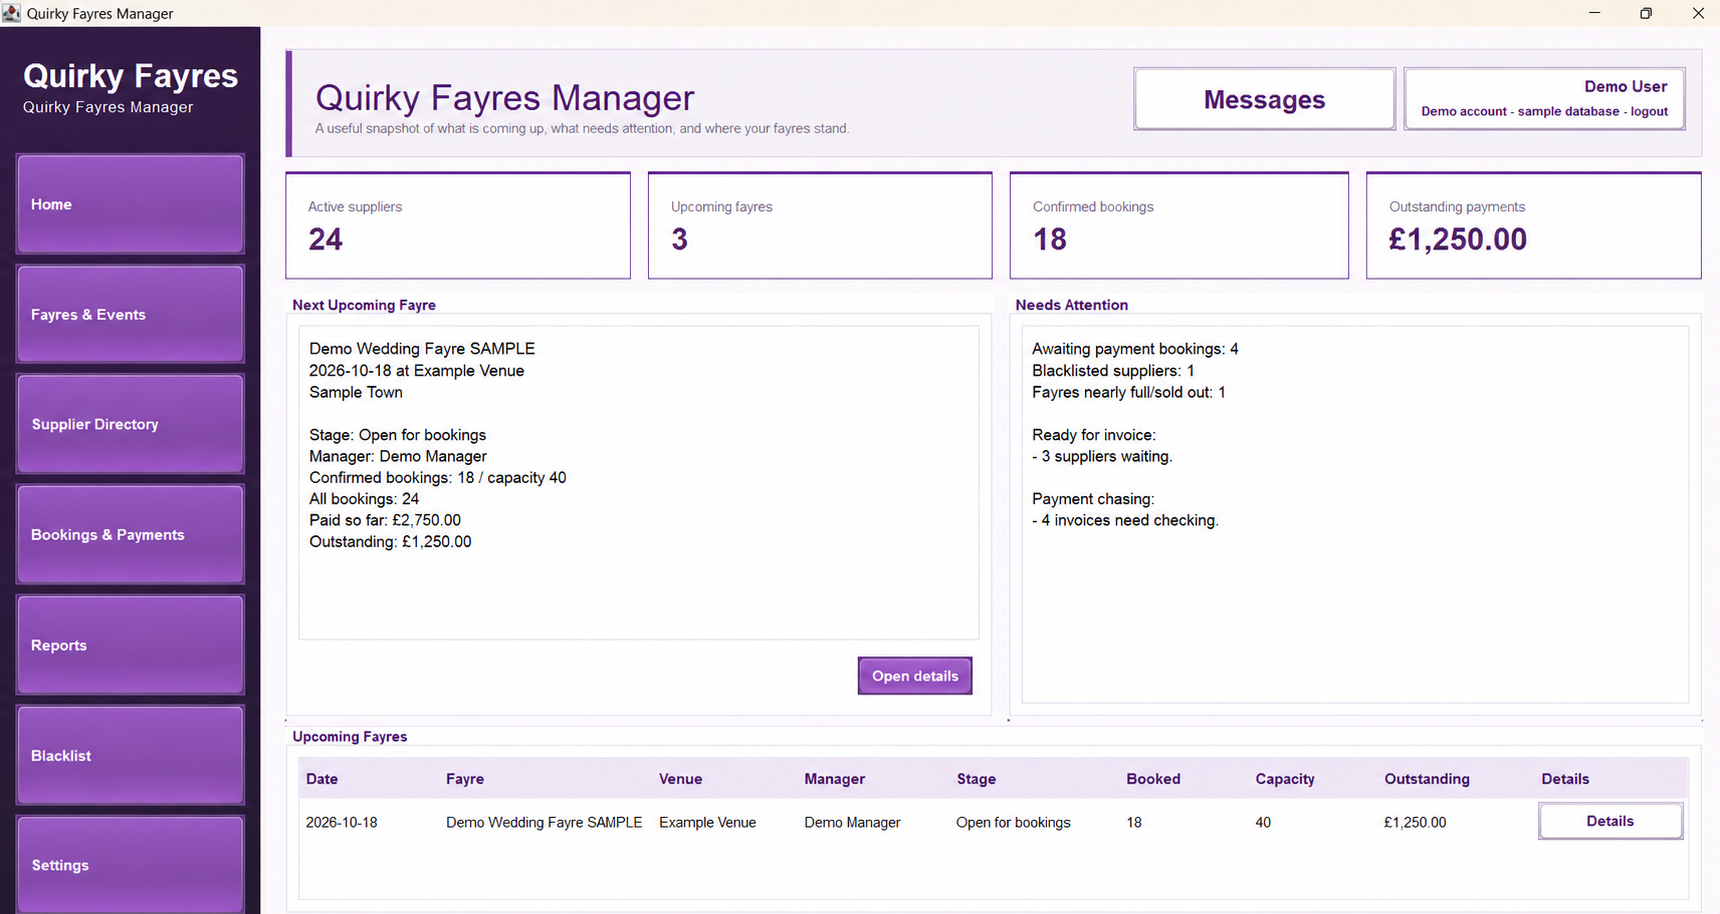Open the Blacklist page
The width and height of the screenshot is (1720, 914).
(130, 755)
